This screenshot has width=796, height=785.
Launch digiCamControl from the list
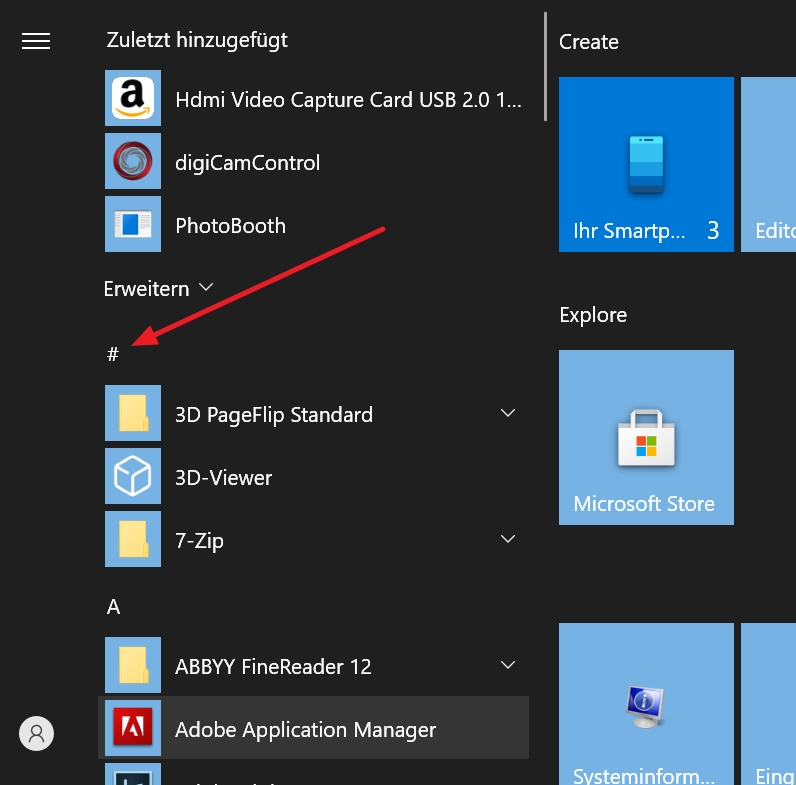(313, 161)
